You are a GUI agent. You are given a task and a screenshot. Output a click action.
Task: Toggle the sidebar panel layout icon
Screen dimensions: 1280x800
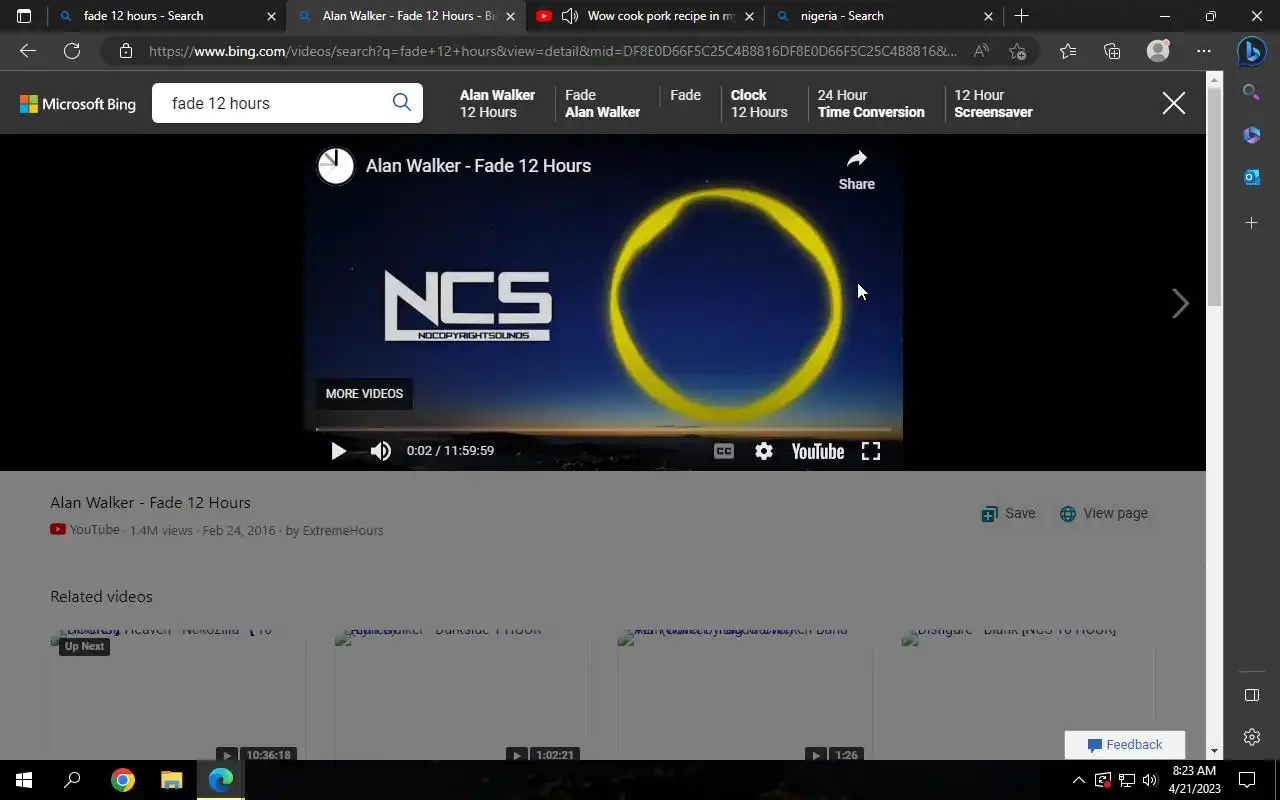pyautogui.click(x=1251, y=695)
